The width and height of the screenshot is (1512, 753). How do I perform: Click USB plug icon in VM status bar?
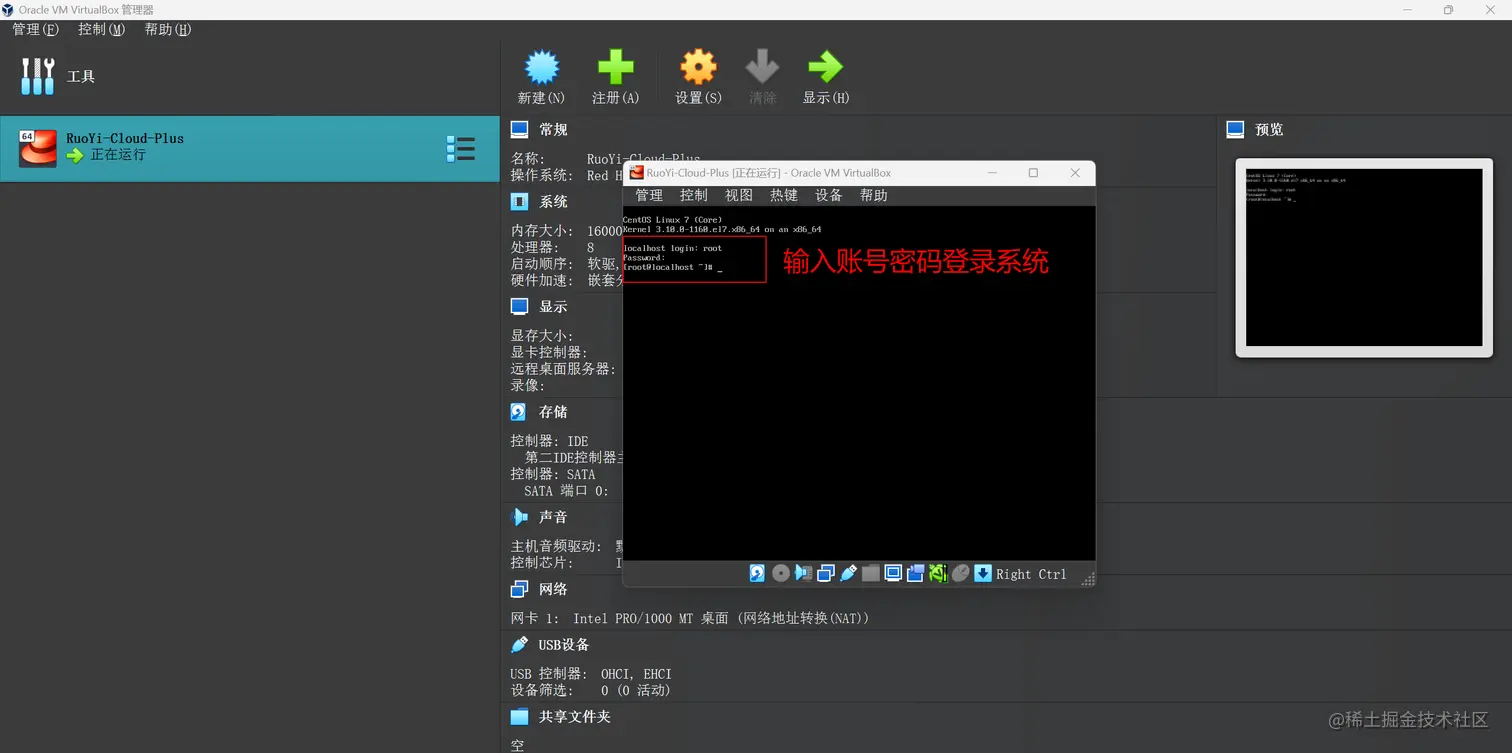click(x=848, y=573)
